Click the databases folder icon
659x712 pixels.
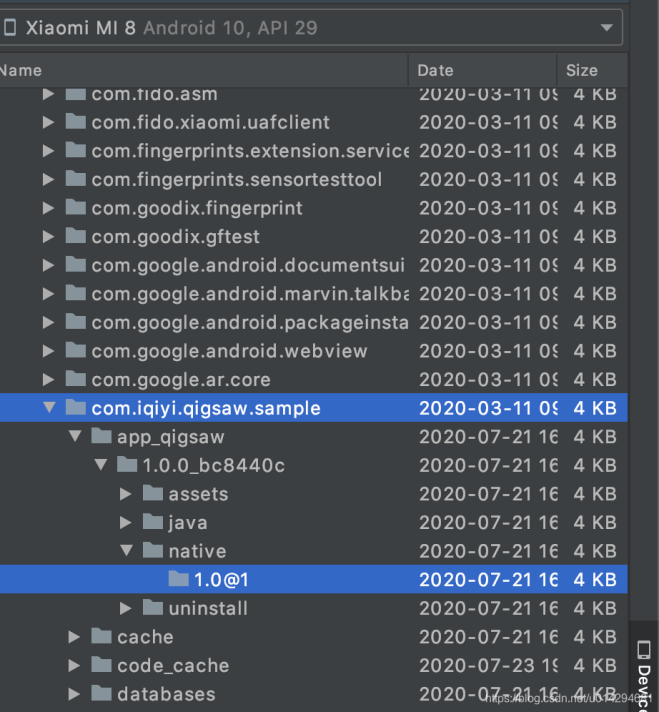coord(101,694)
